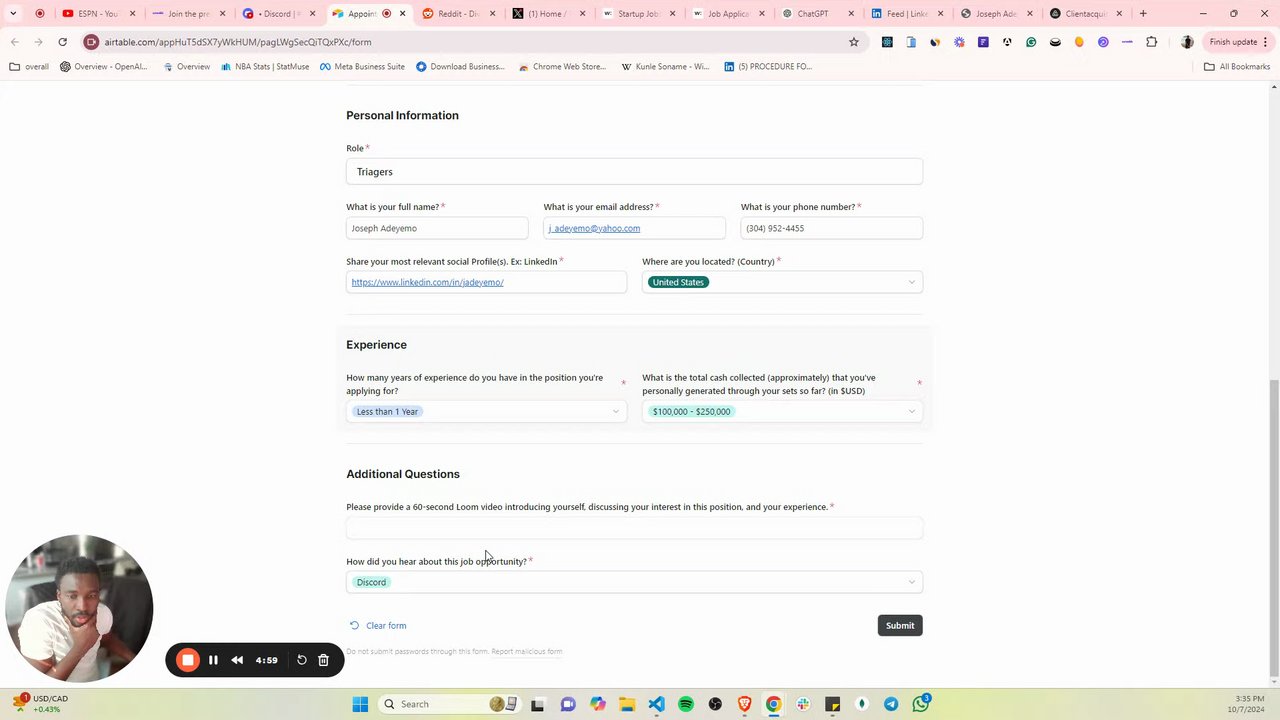
Task: Open OBS Studio from taskbar
Action: click(715, 704)
